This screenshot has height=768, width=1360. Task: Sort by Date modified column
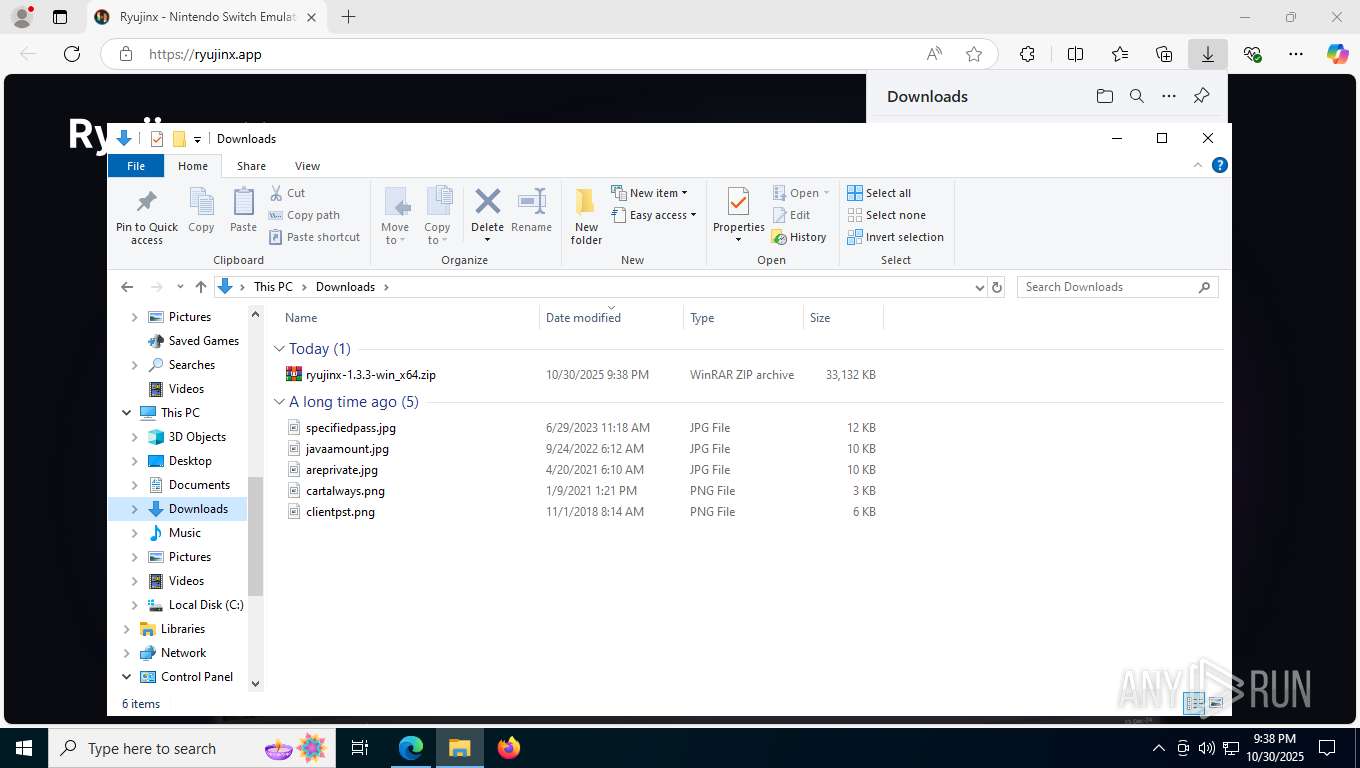tap(611, 317)
